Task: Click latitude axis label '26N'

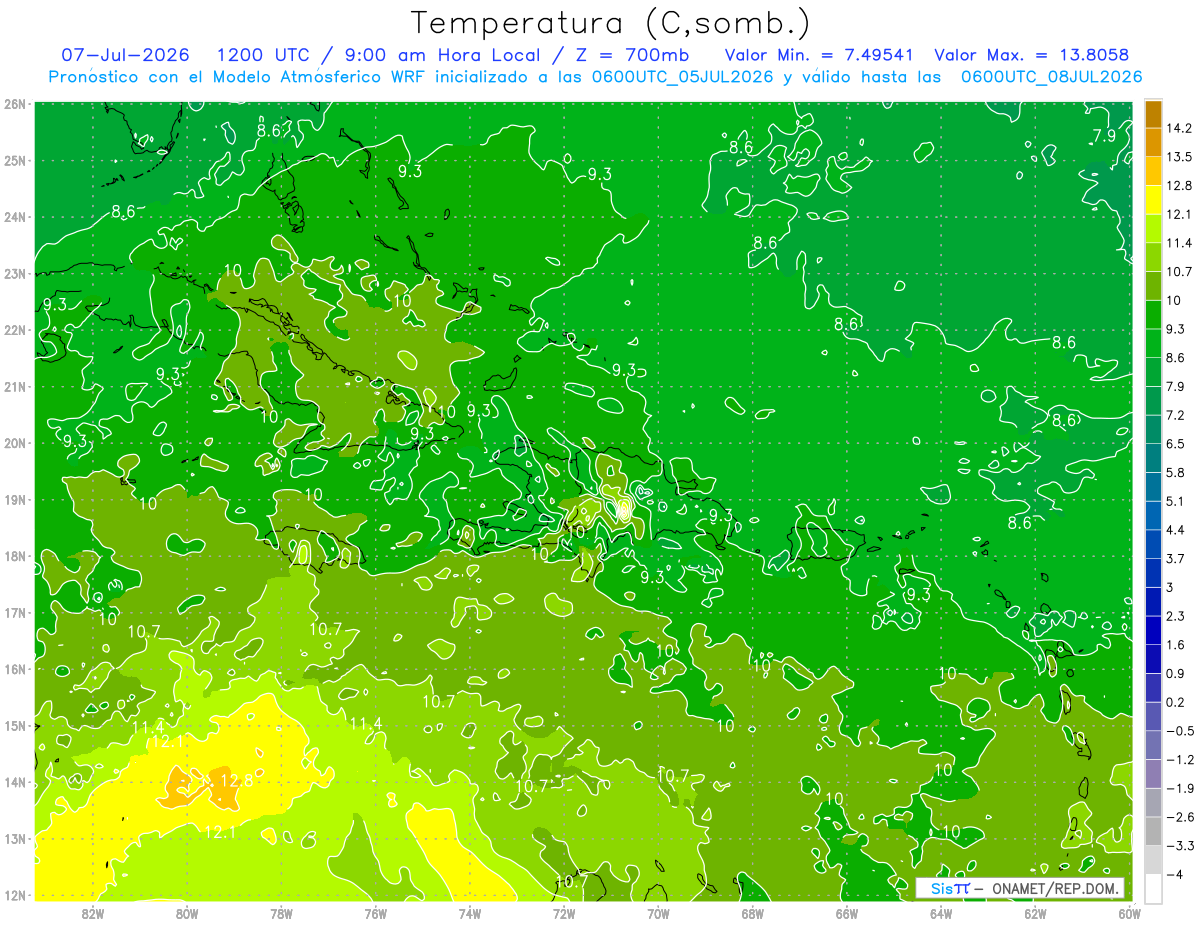Action: click(x=16, y=103)
